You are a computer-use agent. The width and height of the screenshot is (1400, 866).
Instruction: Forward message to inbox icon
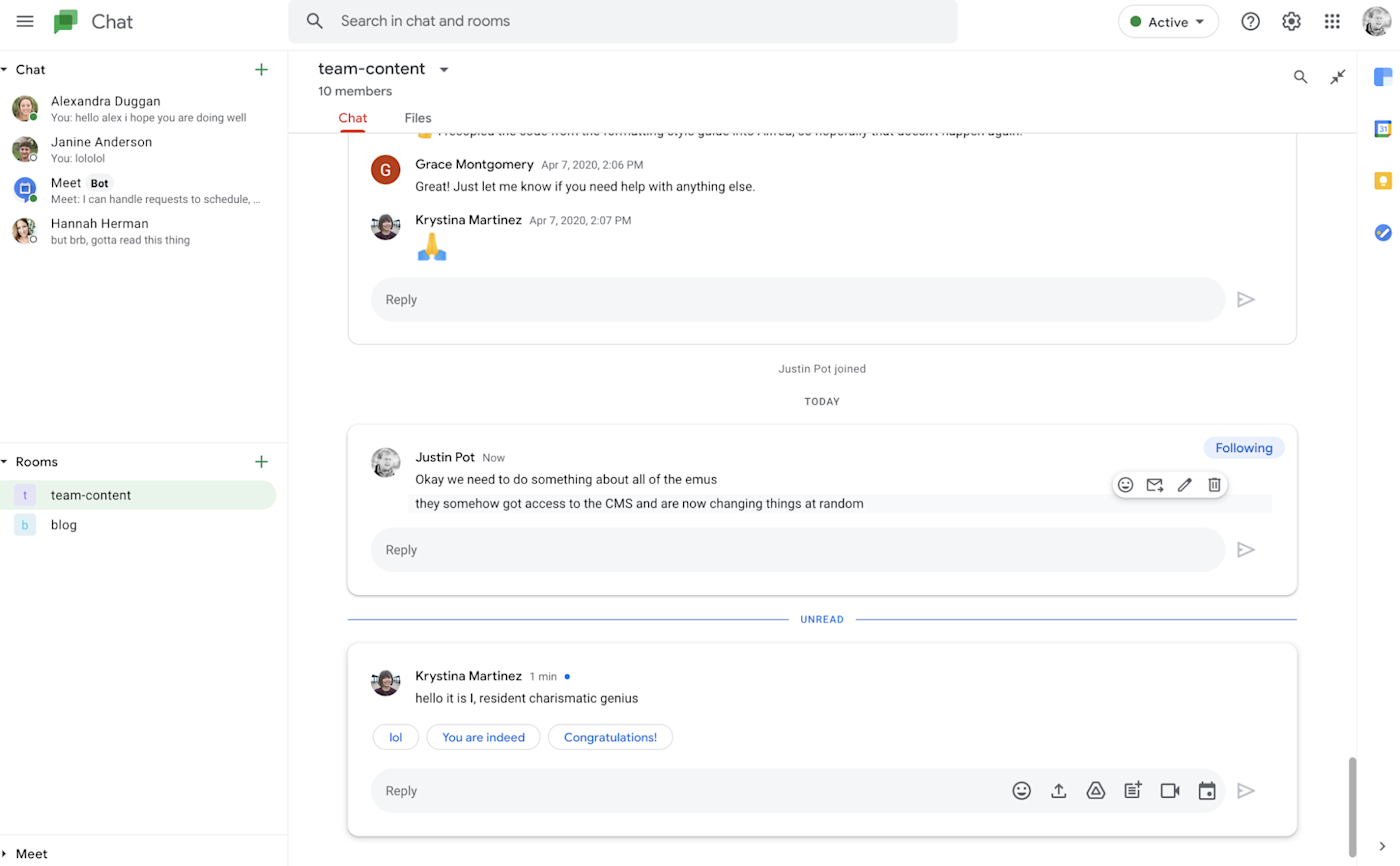(x=1155, y=485)
